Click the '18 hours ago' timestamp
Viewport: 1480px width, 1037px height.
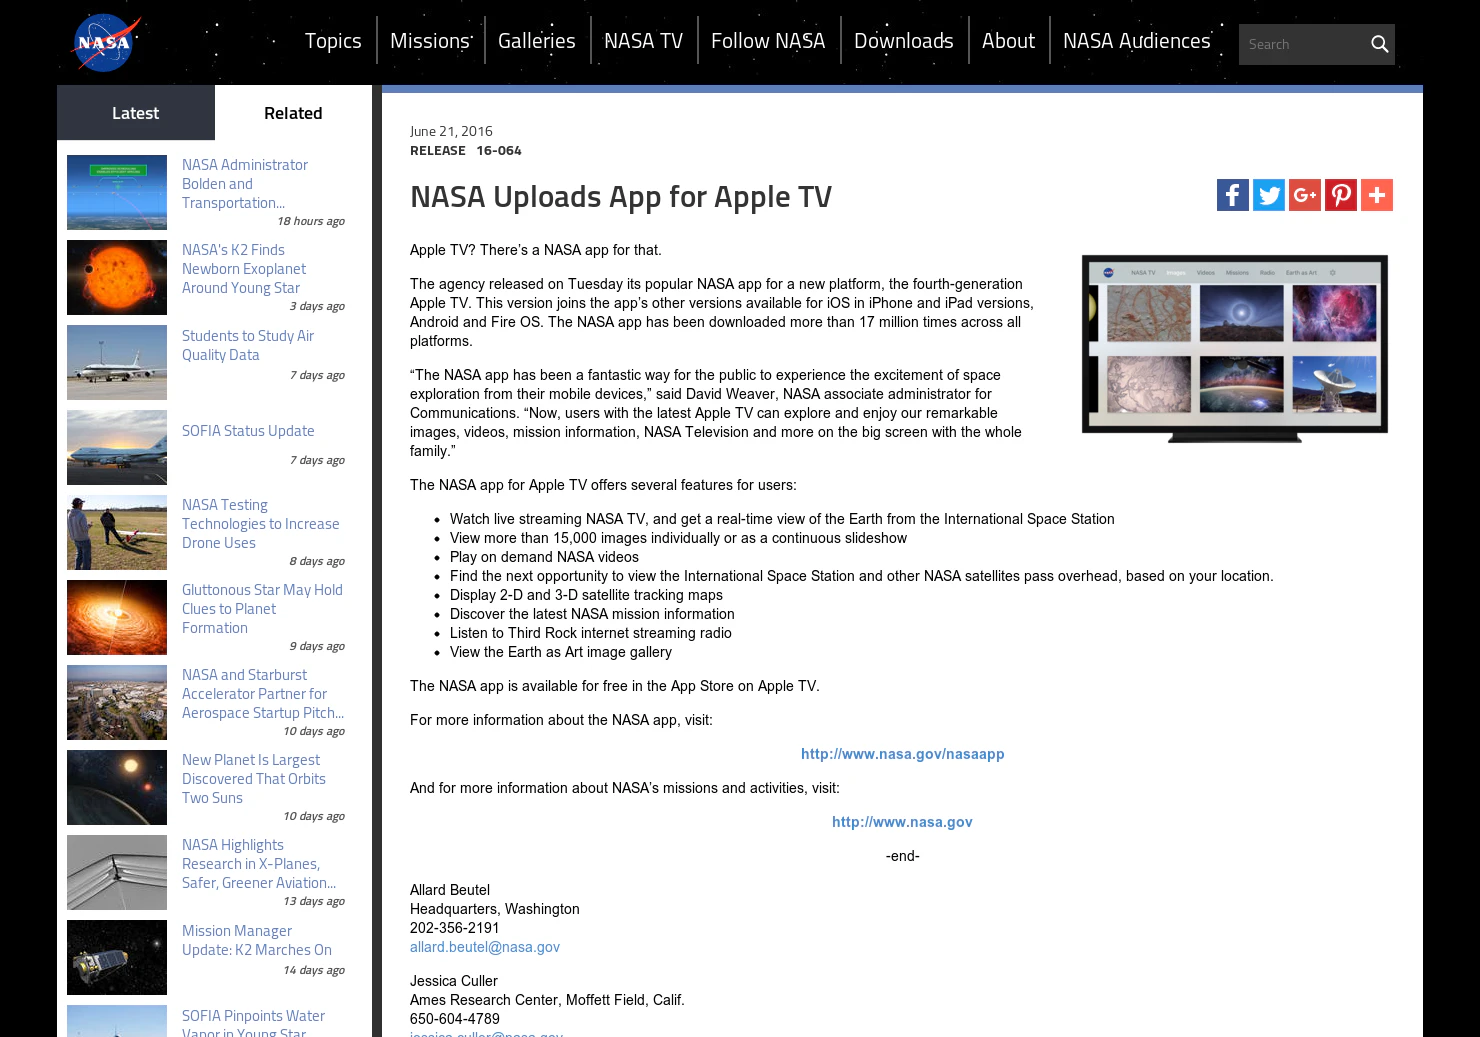click(311, 221)
